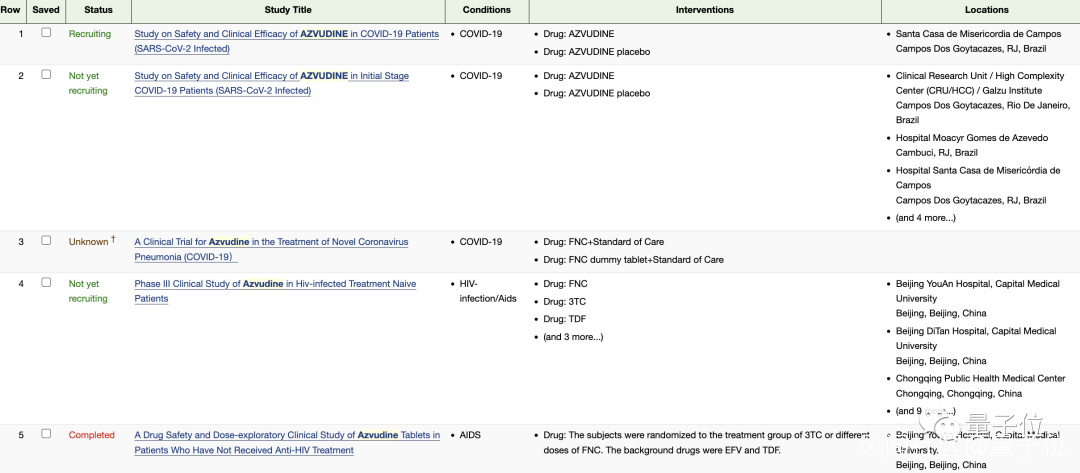Select 'Drug: AZVUDINE placebo' in row 1
The image size is (1080, 473).
(x=596, y=52)
